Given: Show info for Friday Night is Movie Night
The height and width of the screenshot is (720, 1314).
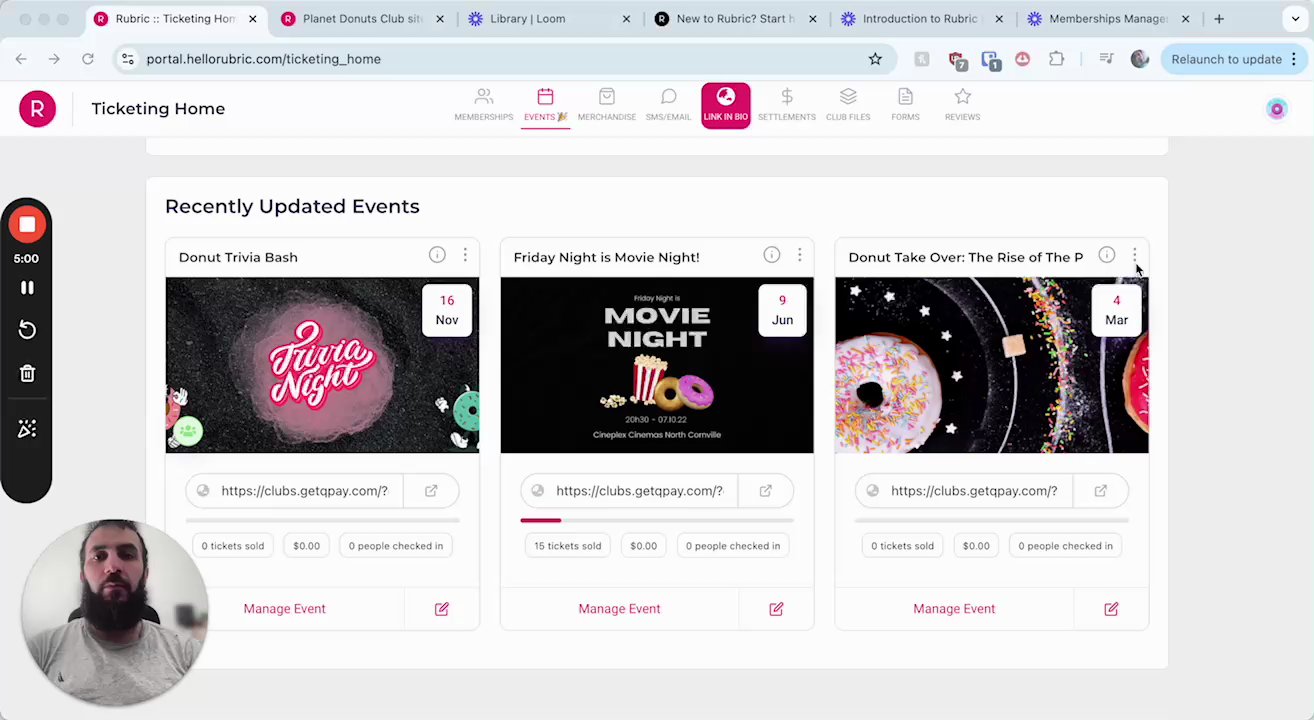Looking at the screenshot, I should pos(772,256).
